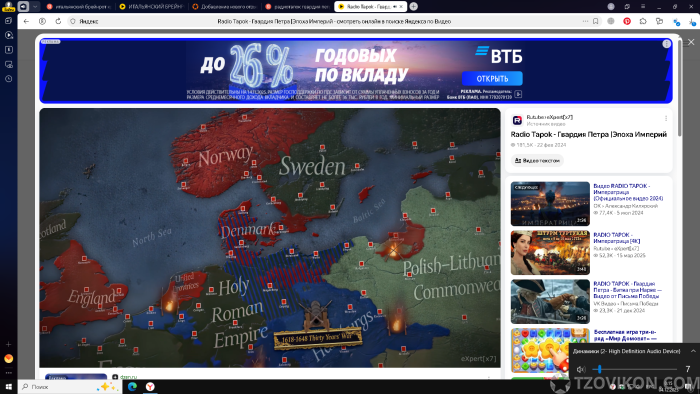Reload the page with the refresh icon
The height and width of the screenshot is (394, 700).
click(x=58, y=21)
